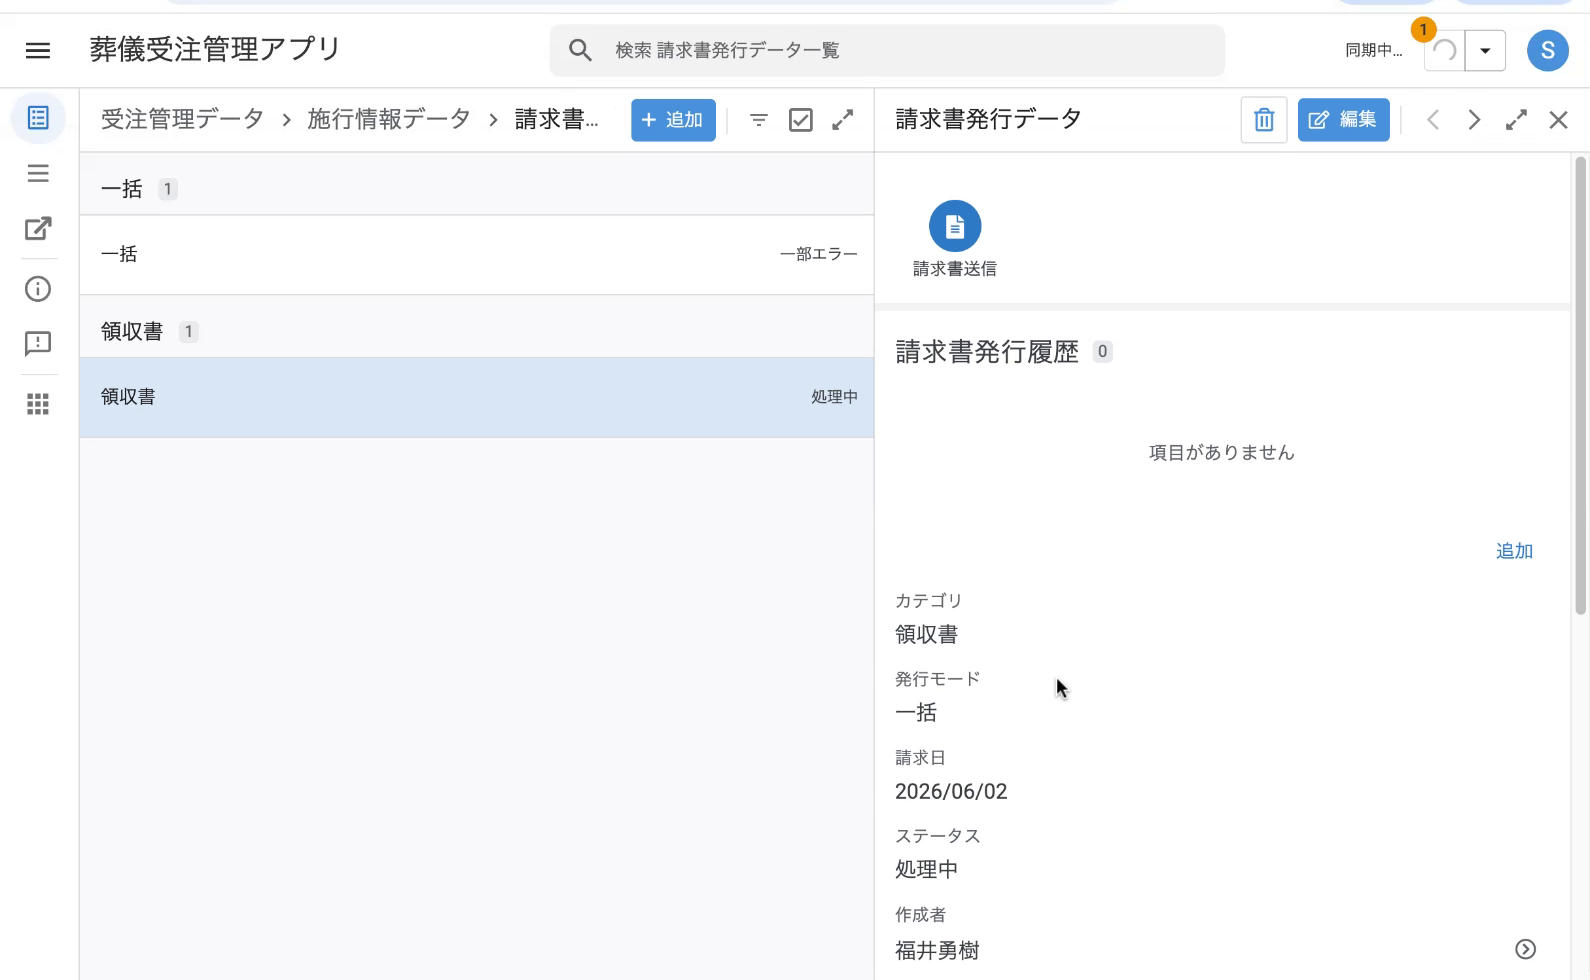
Task: Click the 請求日 value 2026/06/02
Action: tap(951, 791)
